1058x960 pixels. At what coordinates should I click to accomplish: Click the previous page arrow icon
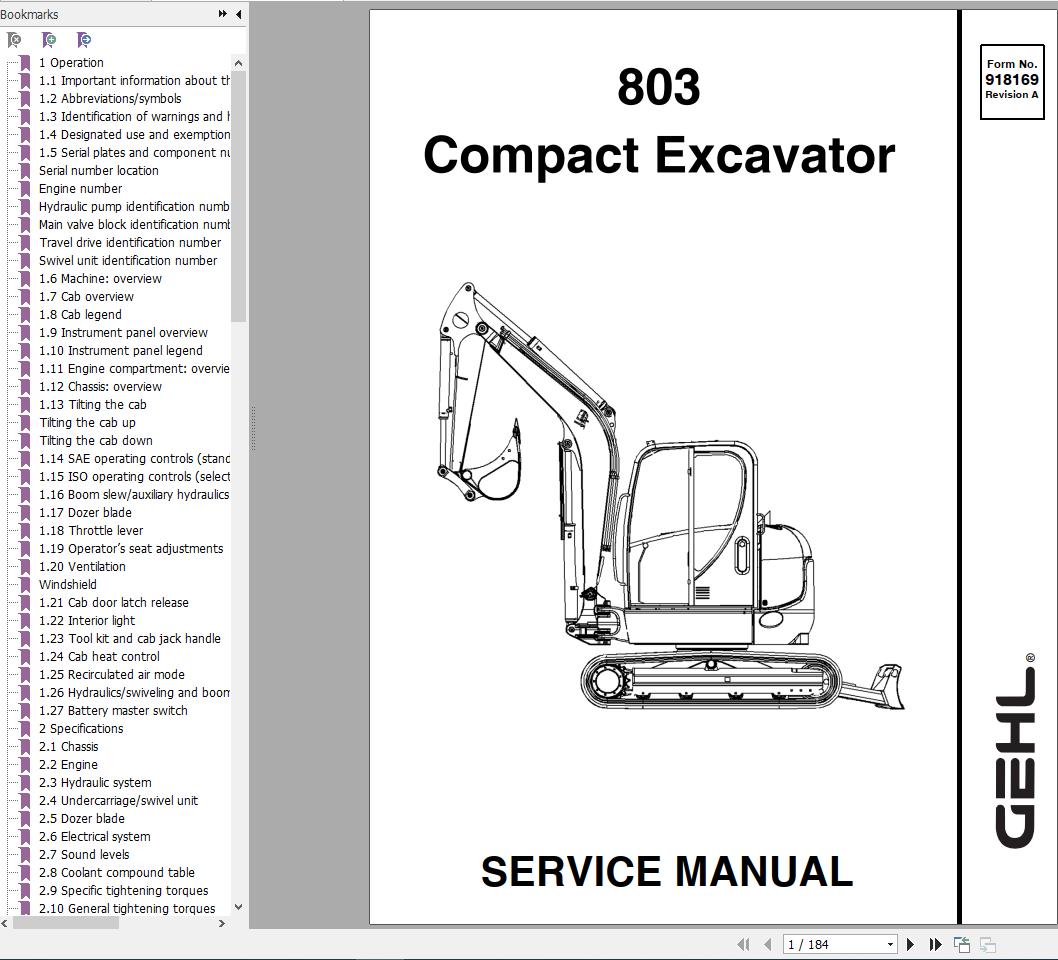[x=768, y=944]
